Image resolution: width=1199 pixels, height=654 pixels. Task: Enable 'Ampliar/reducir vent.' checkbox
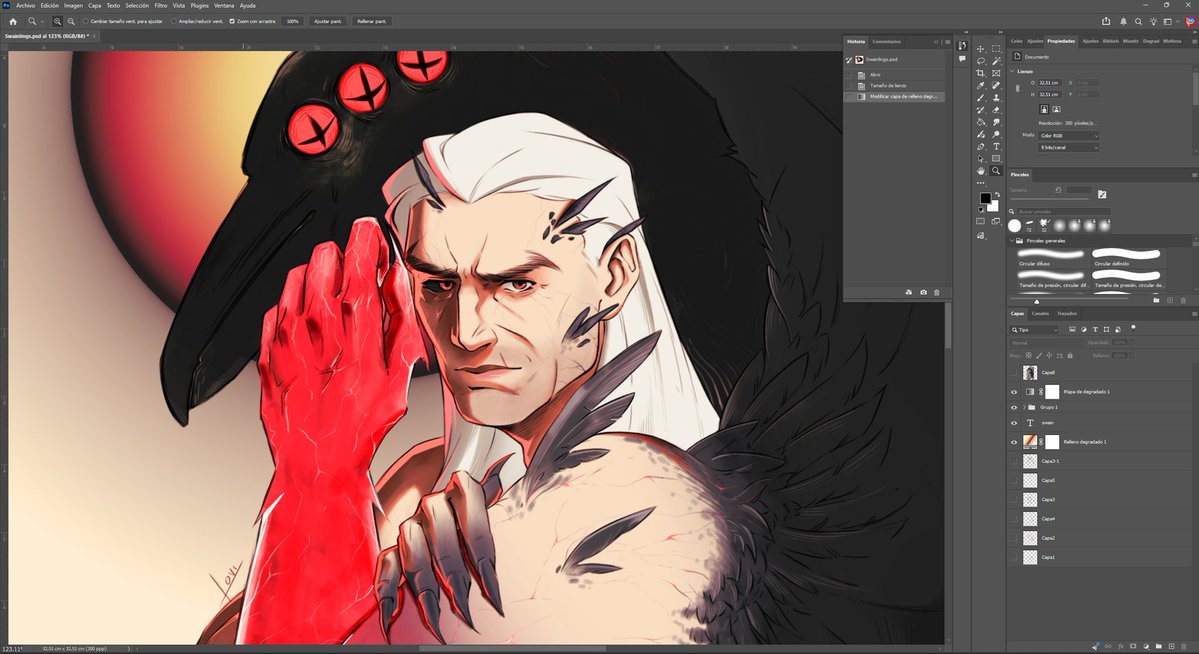click(174, 21)
